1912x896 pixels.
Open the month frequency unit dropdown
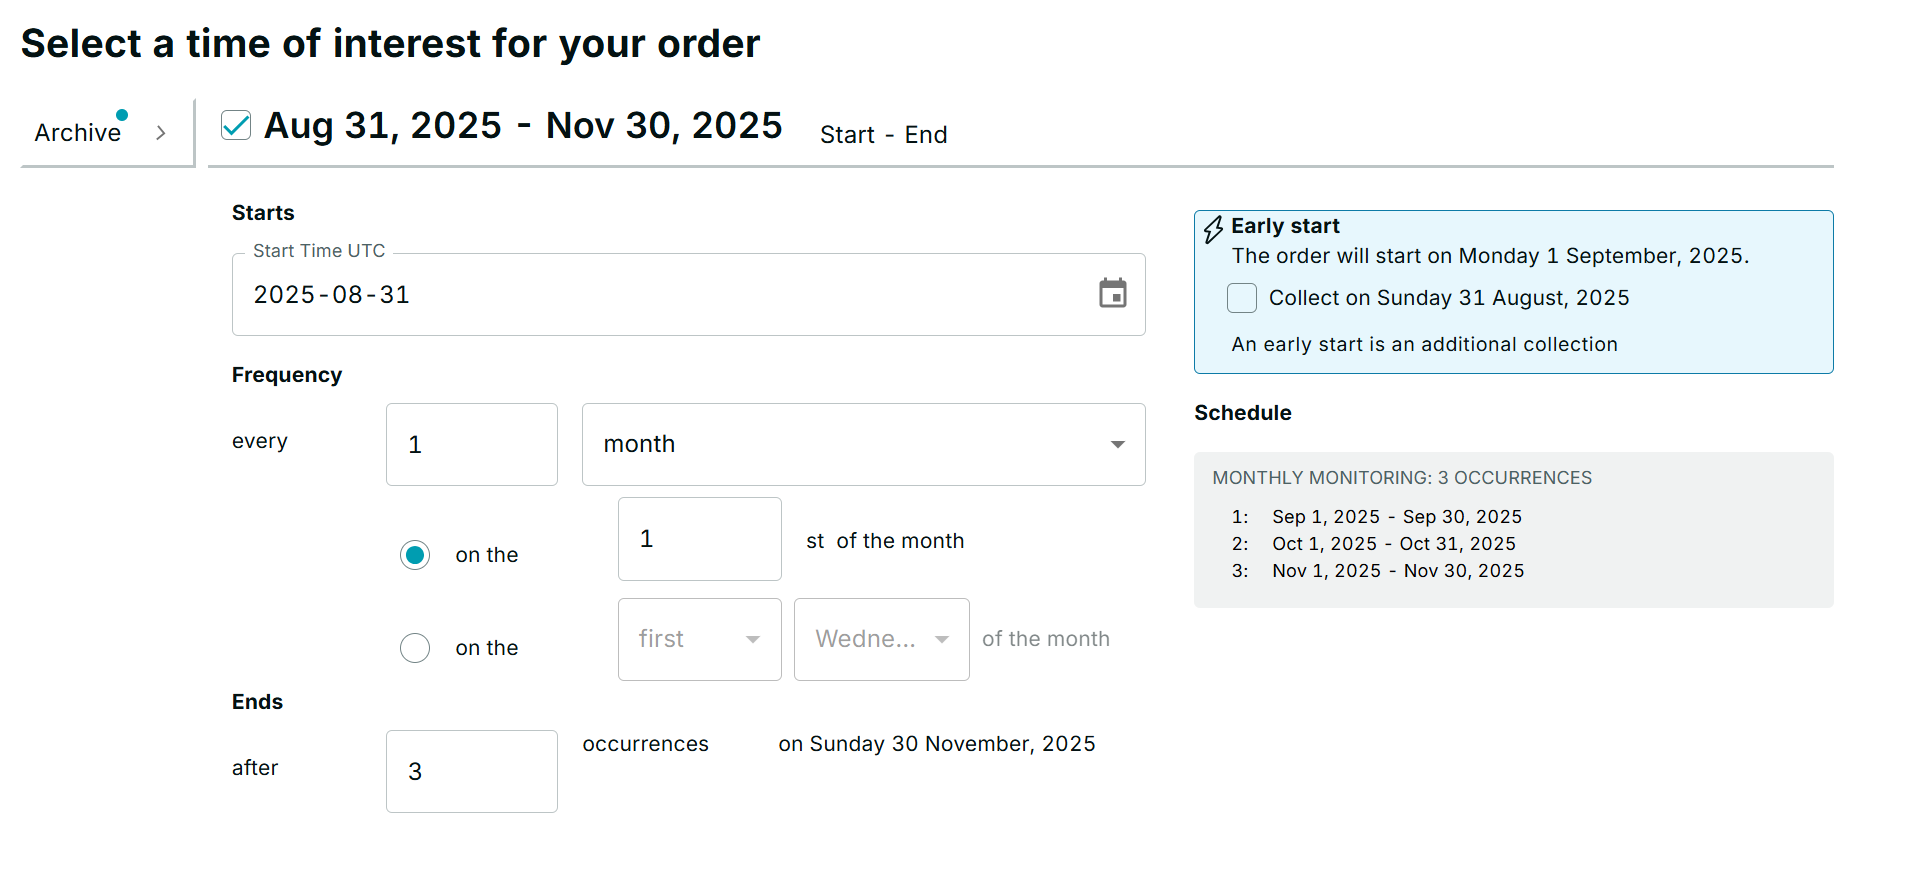point(863,444)
